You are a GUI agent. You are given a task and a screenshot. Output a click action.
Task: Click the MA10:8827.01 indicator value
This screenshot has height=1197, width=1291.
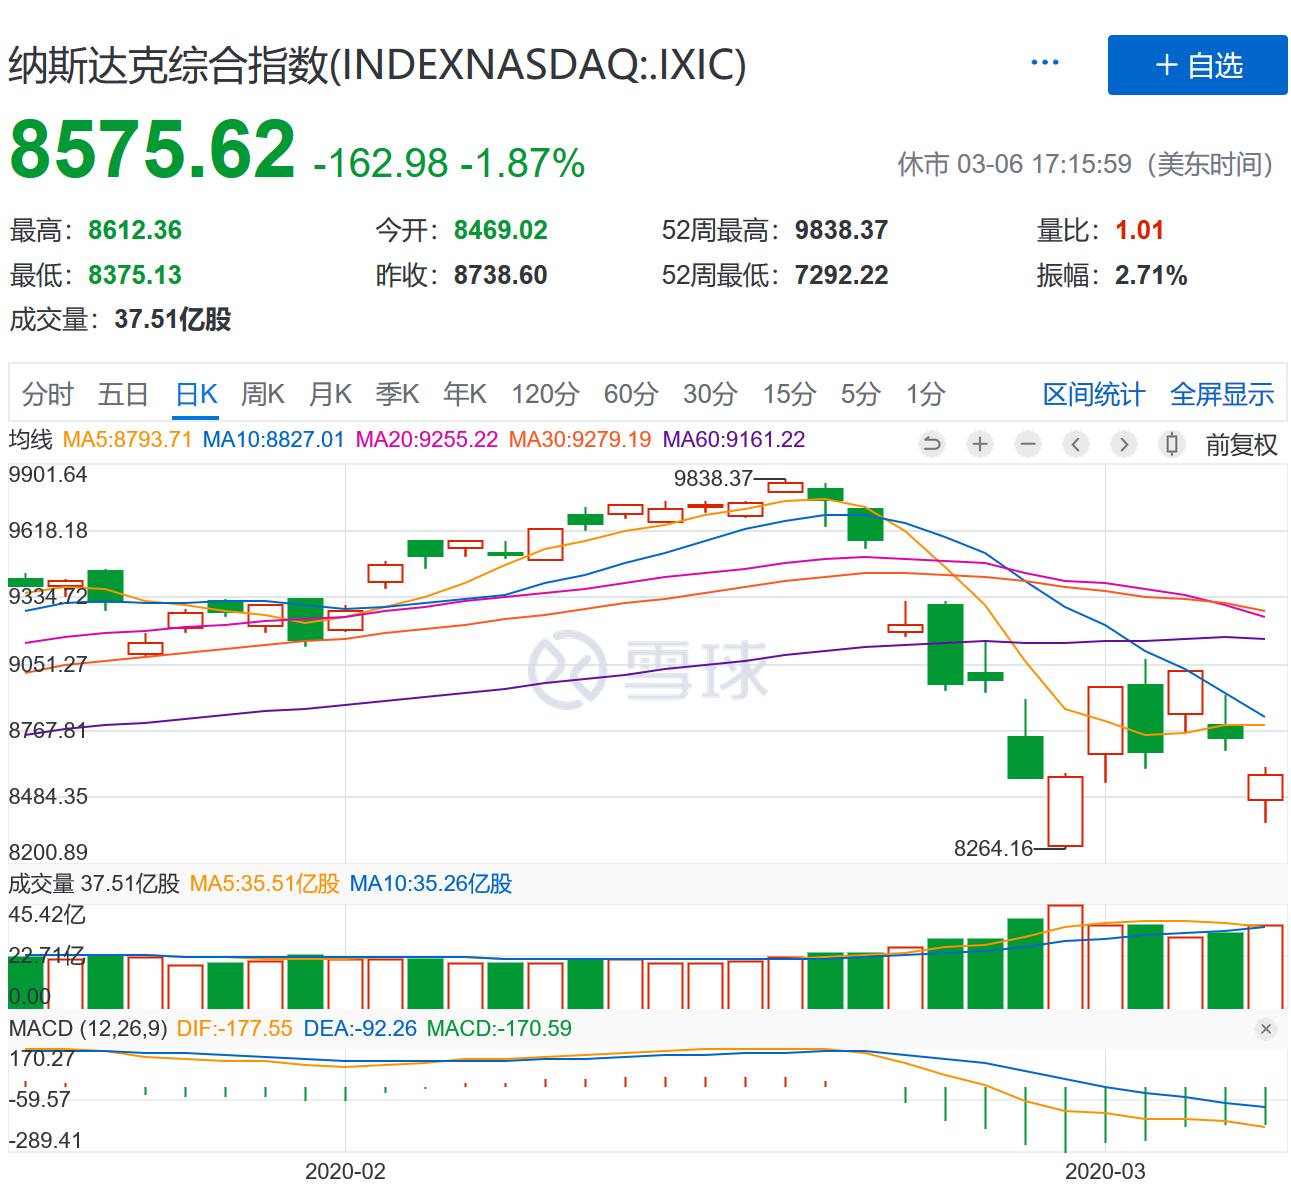(x=273, y=440)
